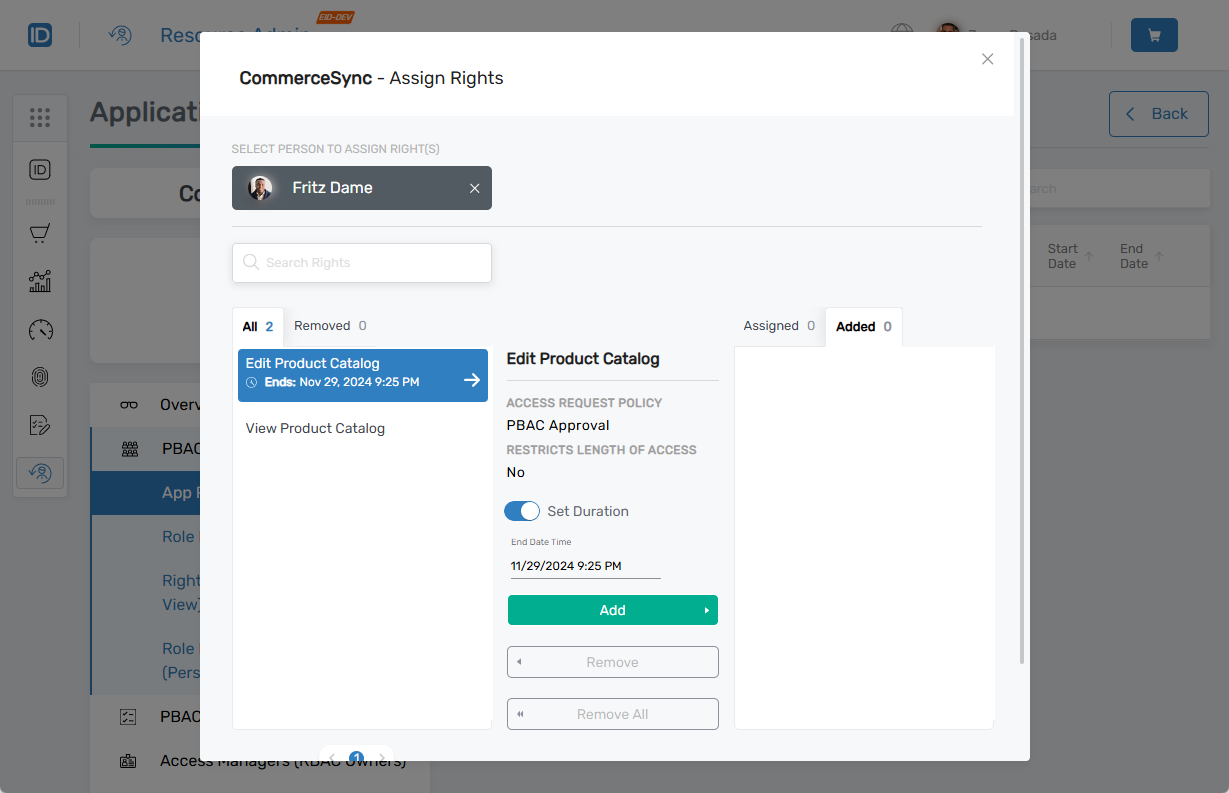Sort by Start Date column
Image resolution: width=1229 pixels, height=793 pixels.
point(1070,256)
